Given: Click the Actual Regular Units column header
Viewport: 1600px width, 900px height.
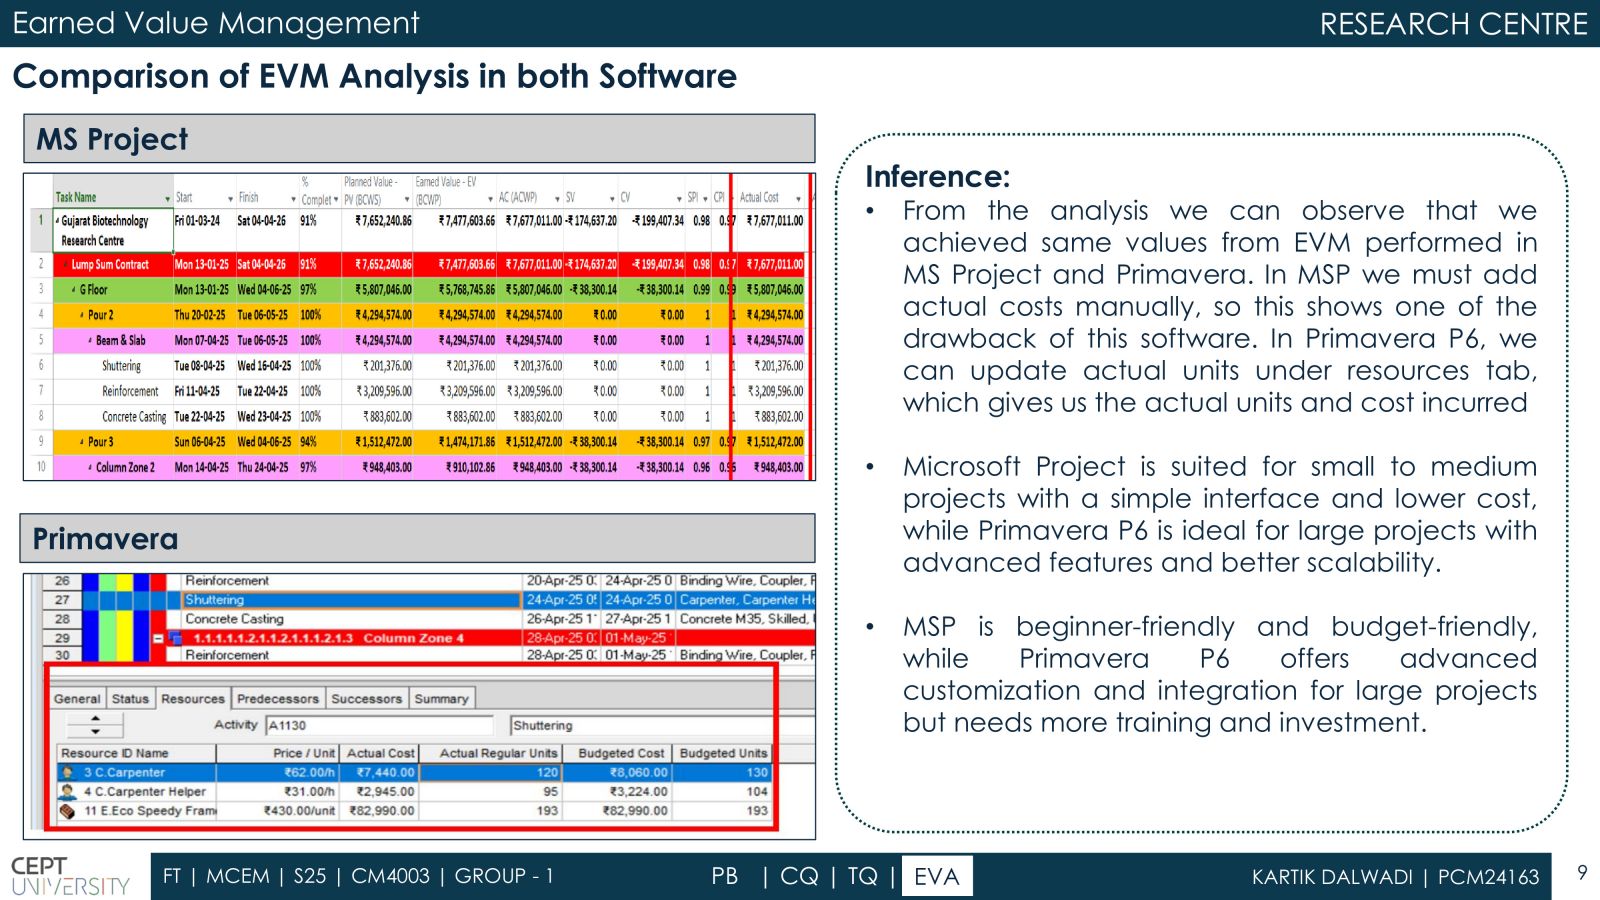Looking at the screenshot, I should point(490,753).
